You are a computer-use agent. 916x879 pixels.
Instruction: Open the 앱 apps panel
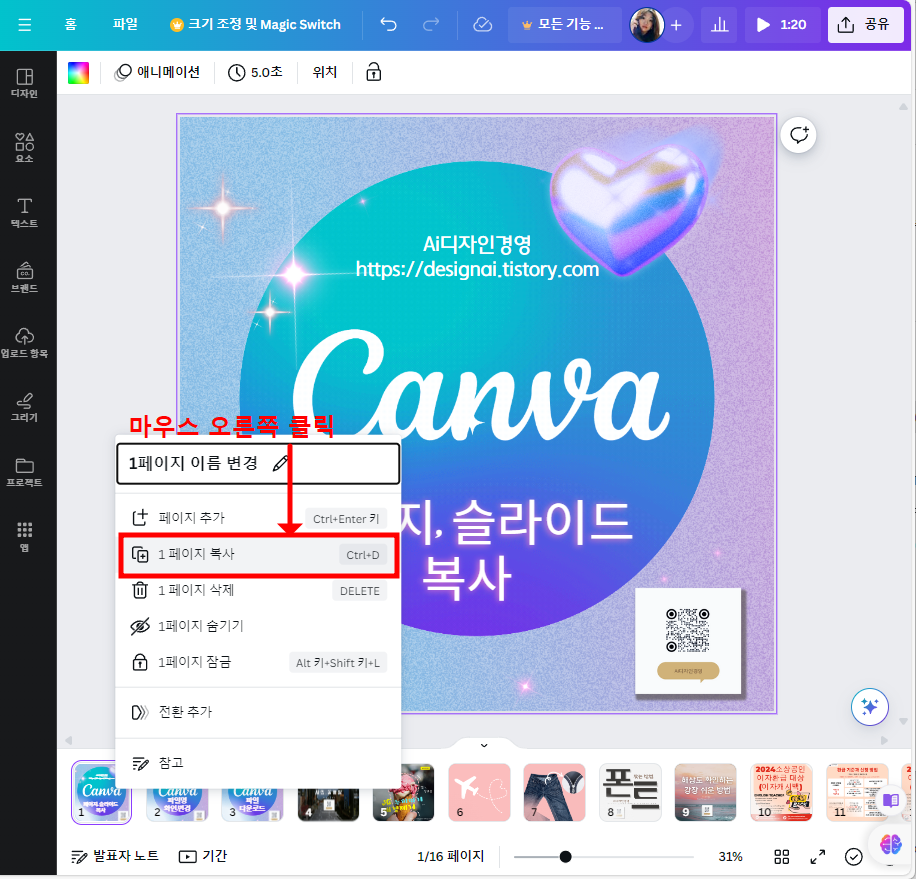point(25,537)
